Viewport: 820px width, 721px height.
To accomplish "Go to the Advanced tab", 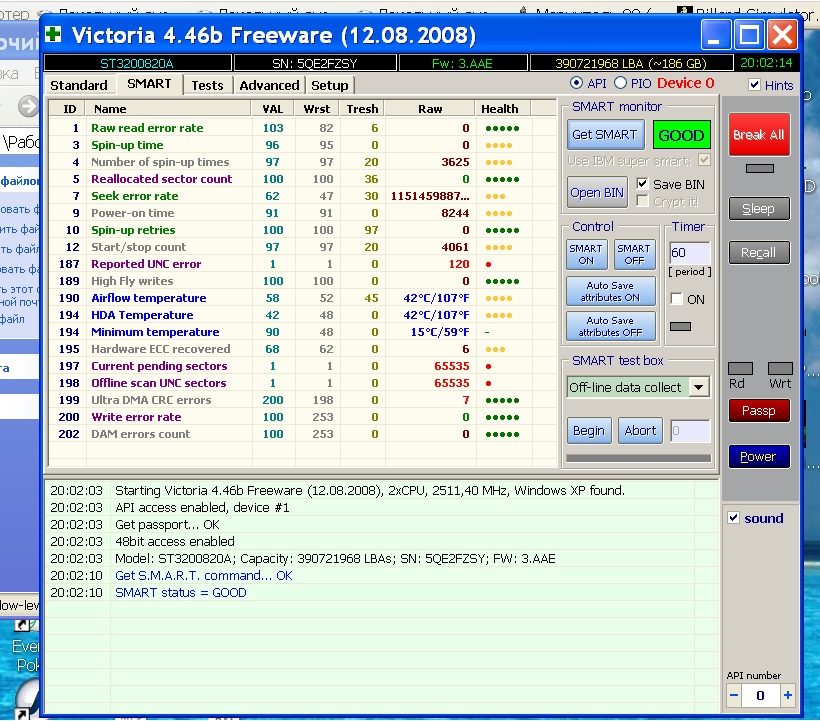I will coord(269,85).
